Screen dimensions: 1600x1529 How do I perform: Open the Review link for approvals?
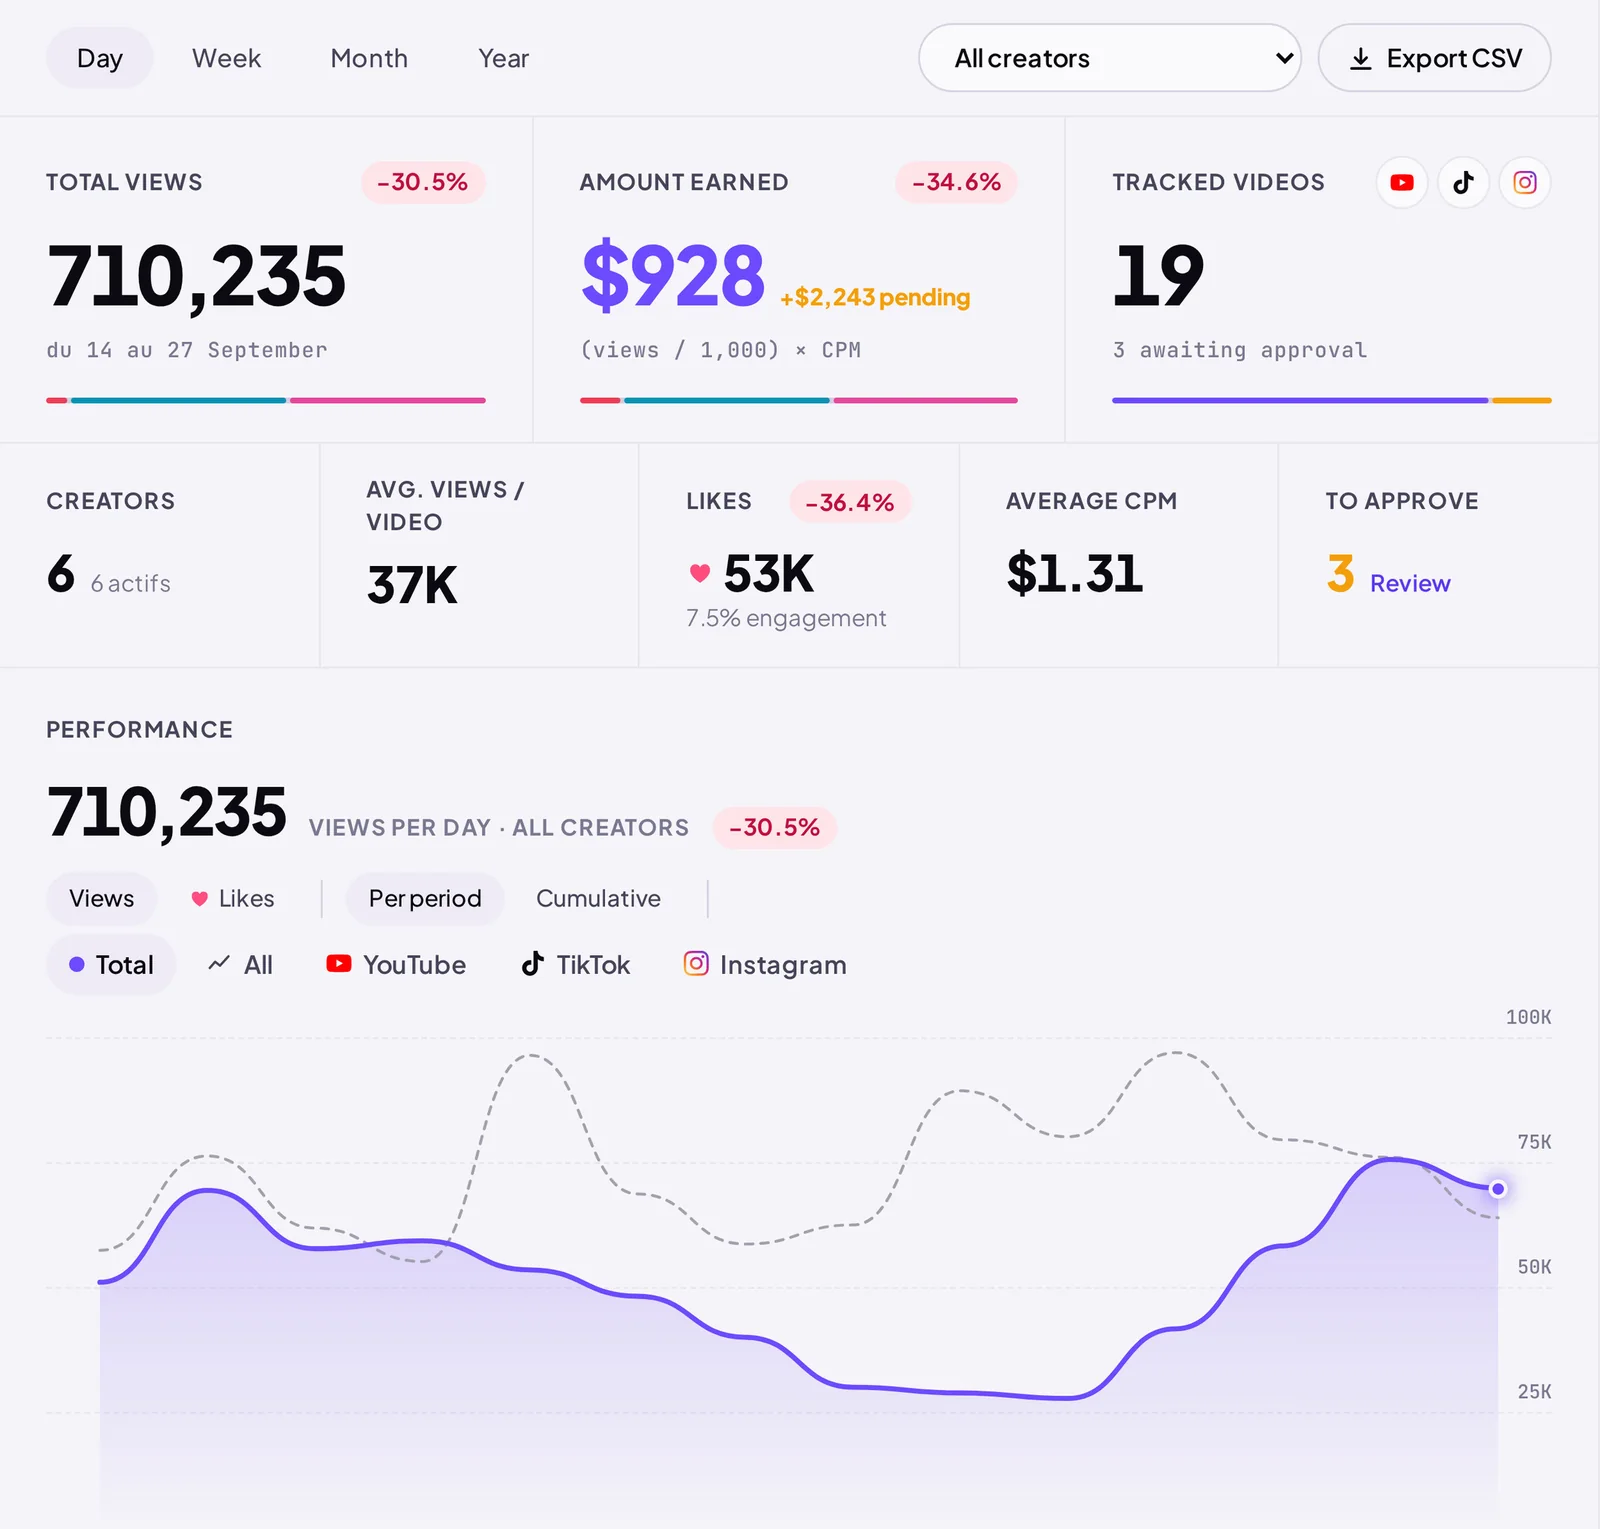point(1410,583)
